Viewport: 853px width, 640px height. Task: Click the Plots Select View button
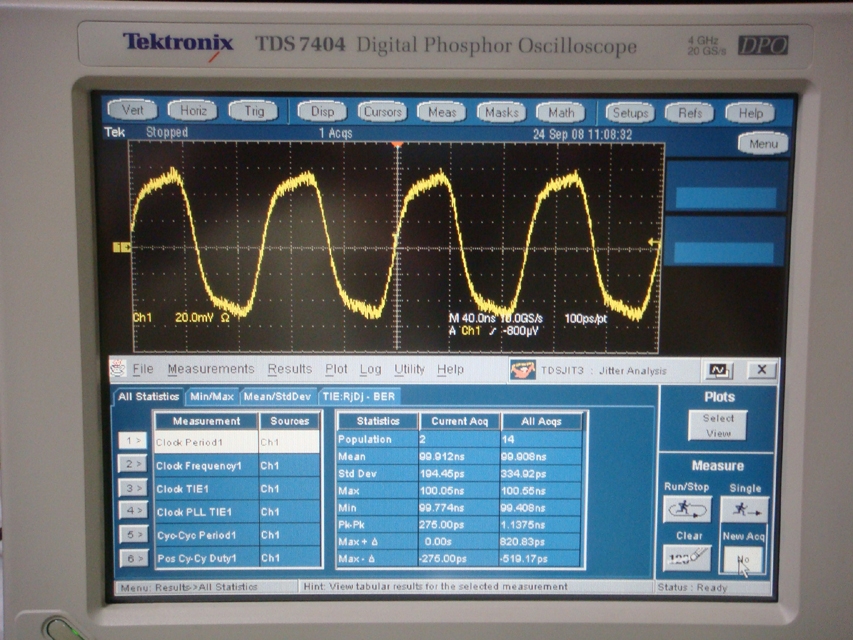click(718, 426)
